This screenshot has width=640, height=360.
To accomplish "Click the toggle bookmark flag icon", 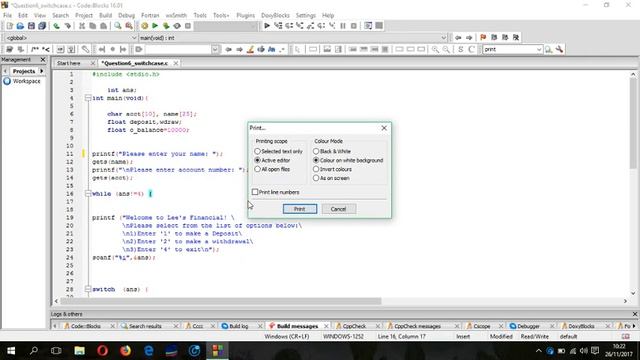I will [x=483, y=38].
